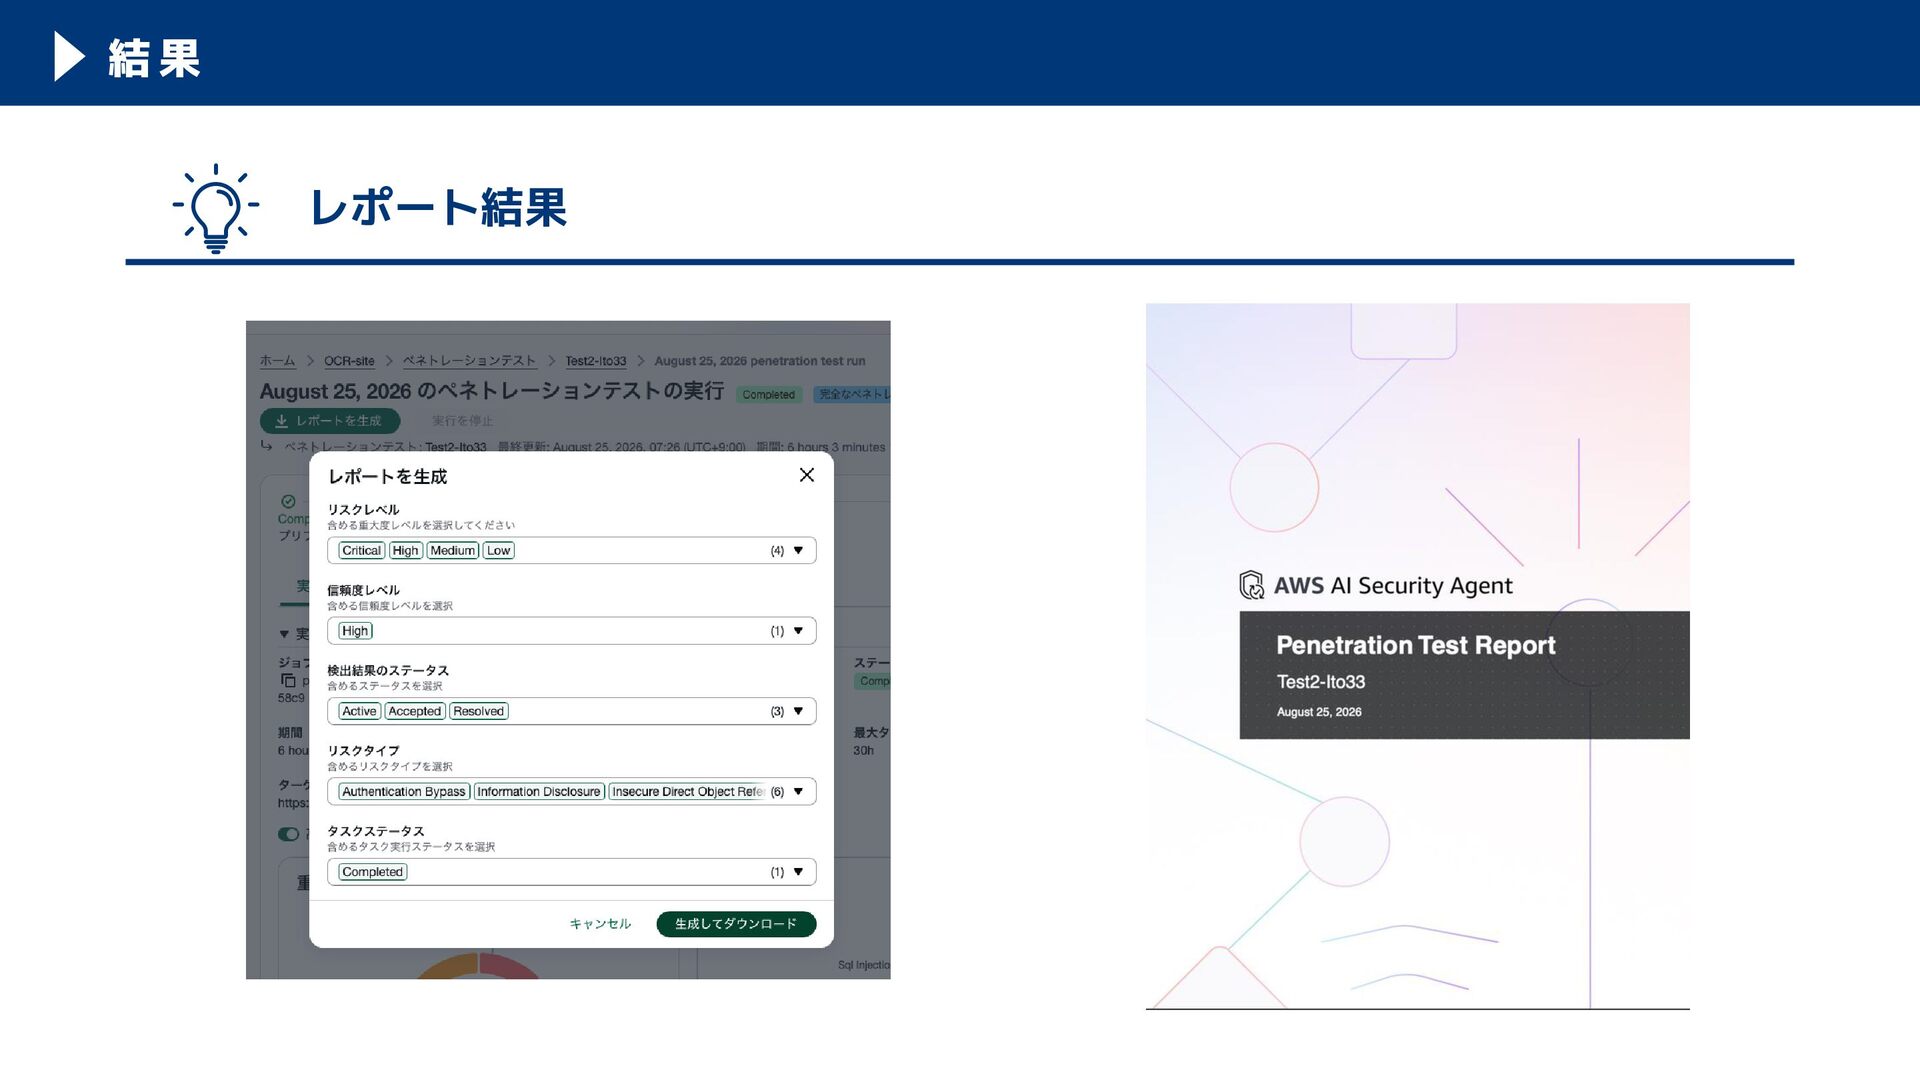Screen dimensions: 1920x1080
Task: Click the Accepted status tag
Action: tap(415, 711)
